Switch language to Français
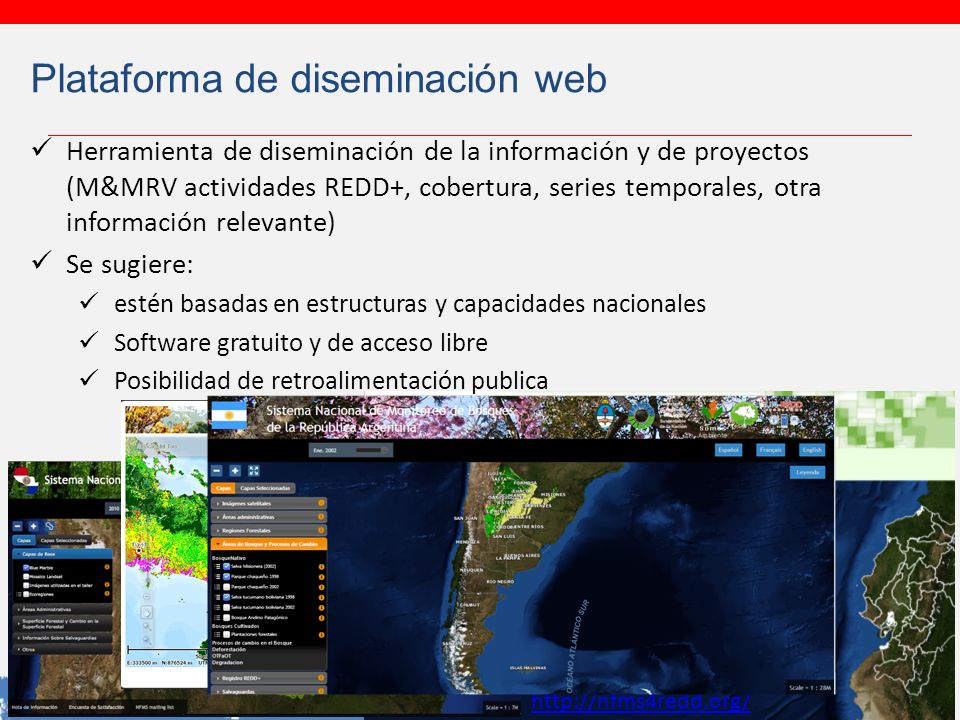 point(770,450)
